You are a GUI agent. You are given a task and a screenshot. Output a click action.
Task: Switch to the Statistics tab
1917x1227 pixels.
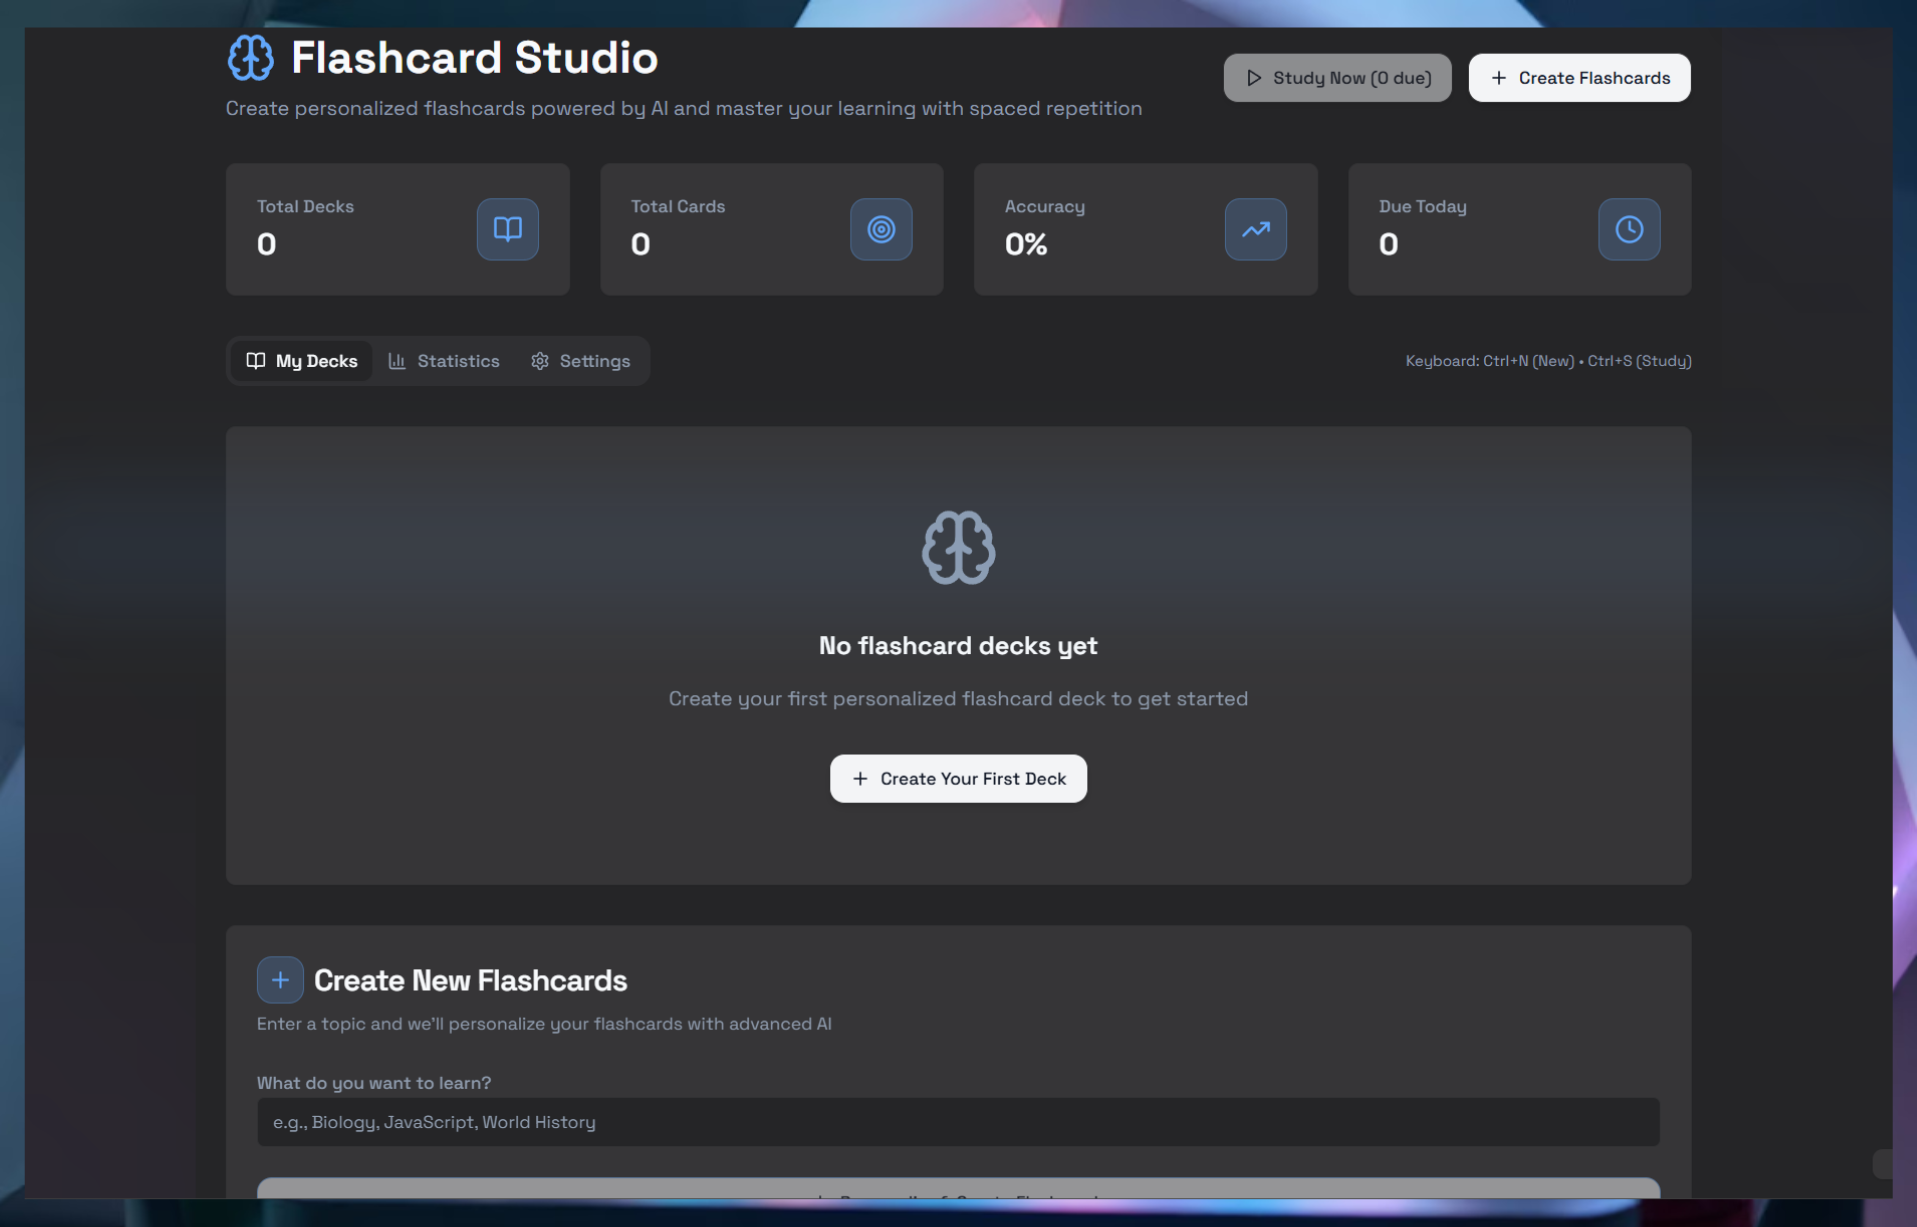[444, 361]
